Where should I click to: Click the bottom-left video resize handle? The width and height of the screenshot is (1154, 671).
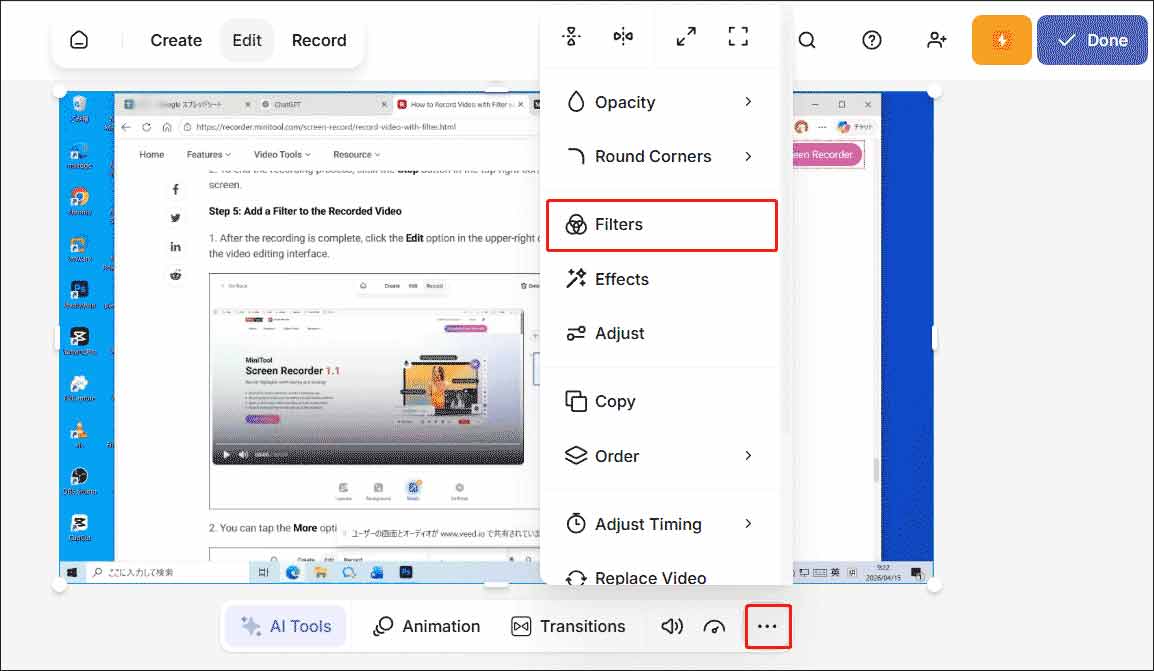pyautogui.click(x=60, y=586)
